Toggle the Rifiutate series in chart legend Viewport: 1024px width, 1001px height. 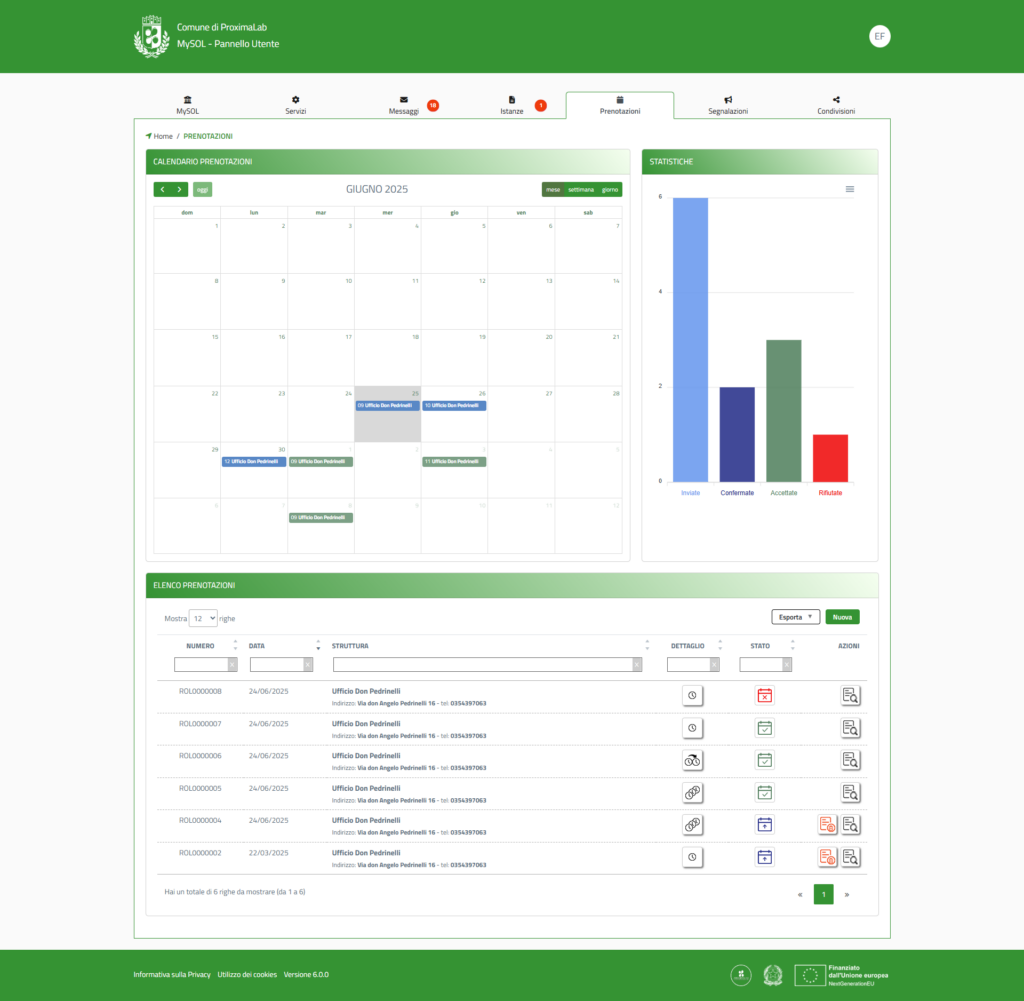(830, 493)
